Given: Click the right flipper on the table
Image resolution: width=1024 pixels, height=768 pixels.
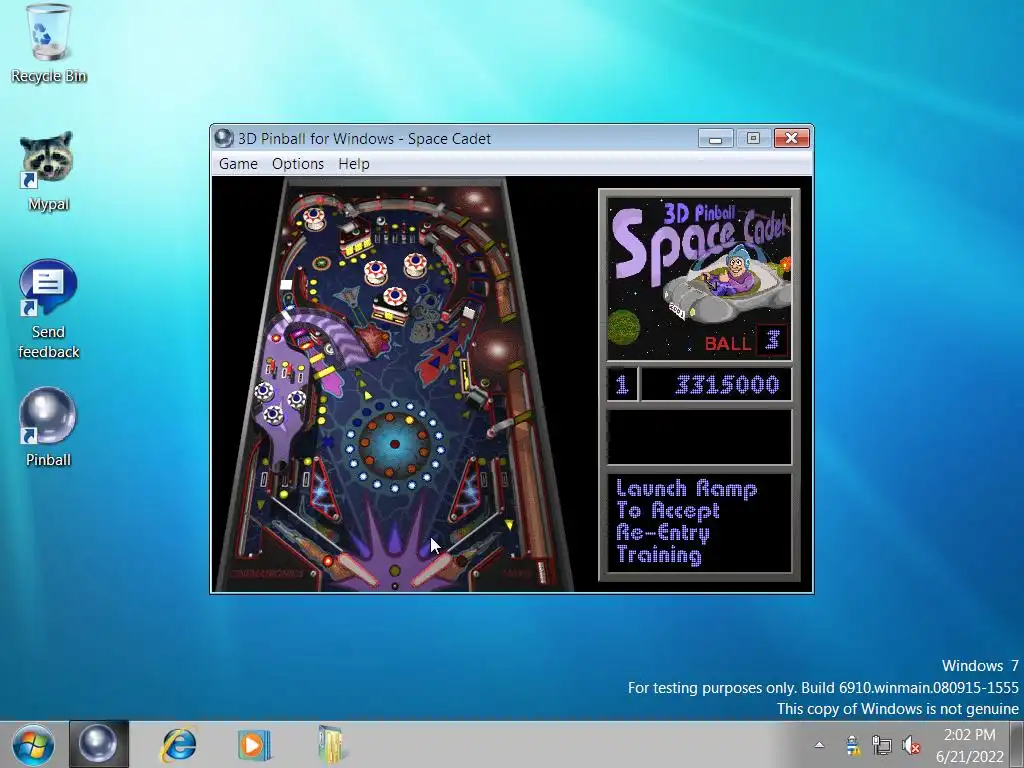Looking at the screenshot, I should pos(432,572).
